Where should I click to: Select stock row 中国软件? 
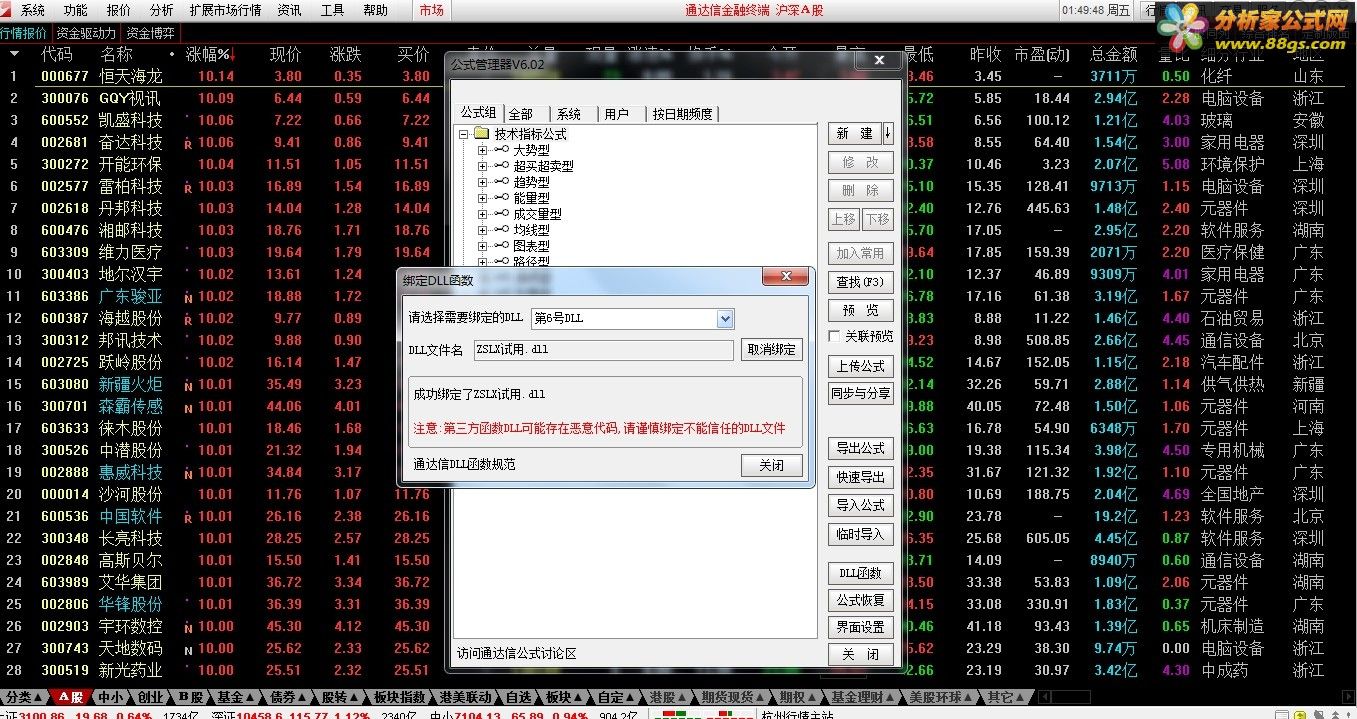click(130, 516)
